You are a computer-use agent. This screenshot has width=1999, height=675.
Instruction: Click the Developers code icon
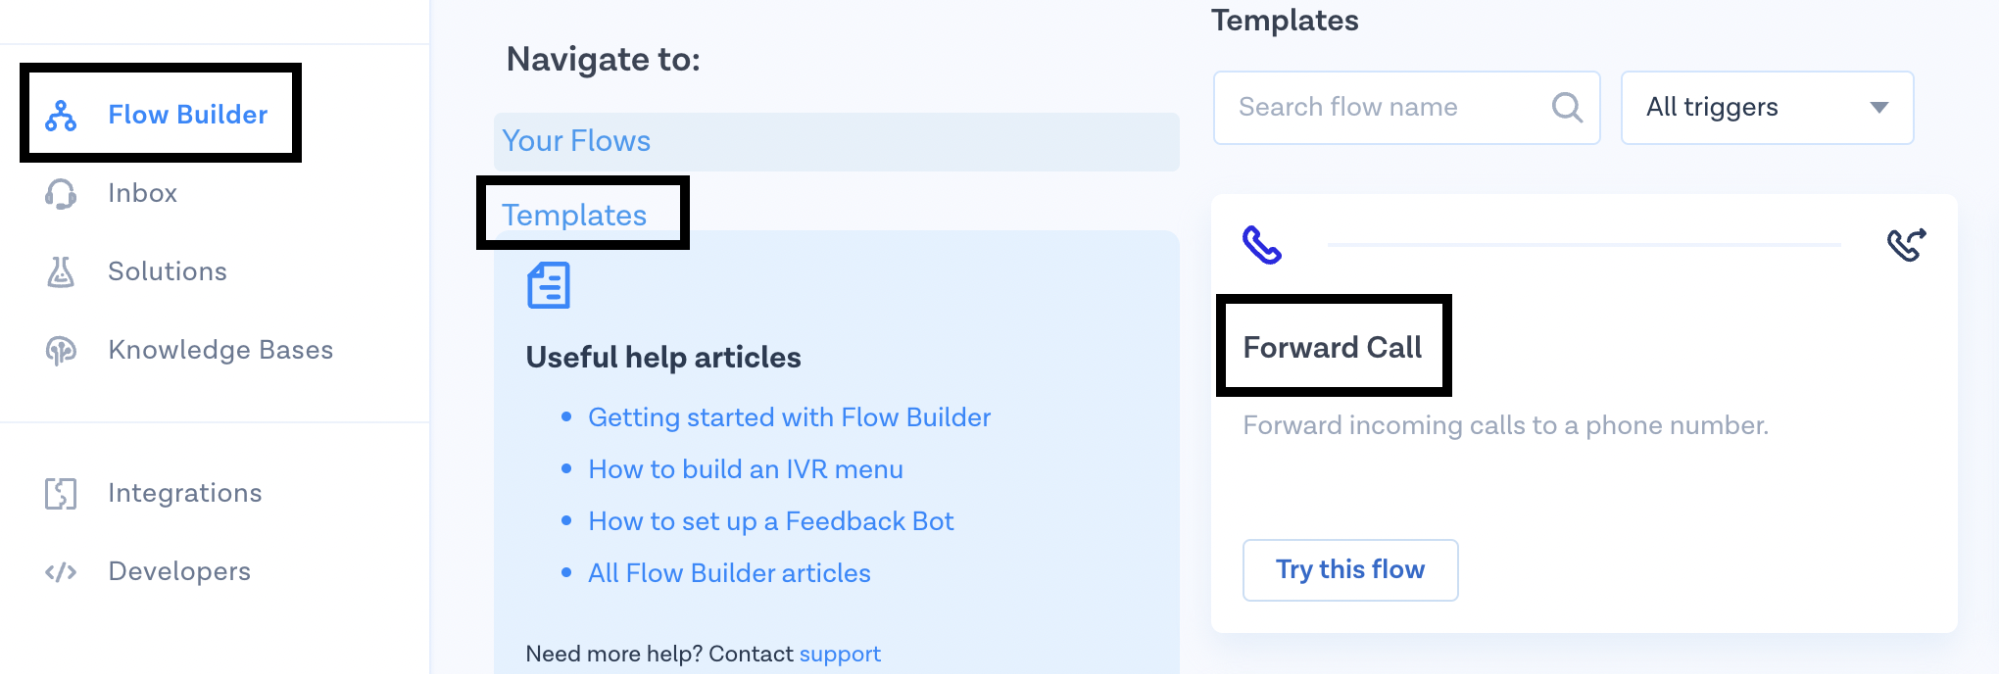click(61, 572)
